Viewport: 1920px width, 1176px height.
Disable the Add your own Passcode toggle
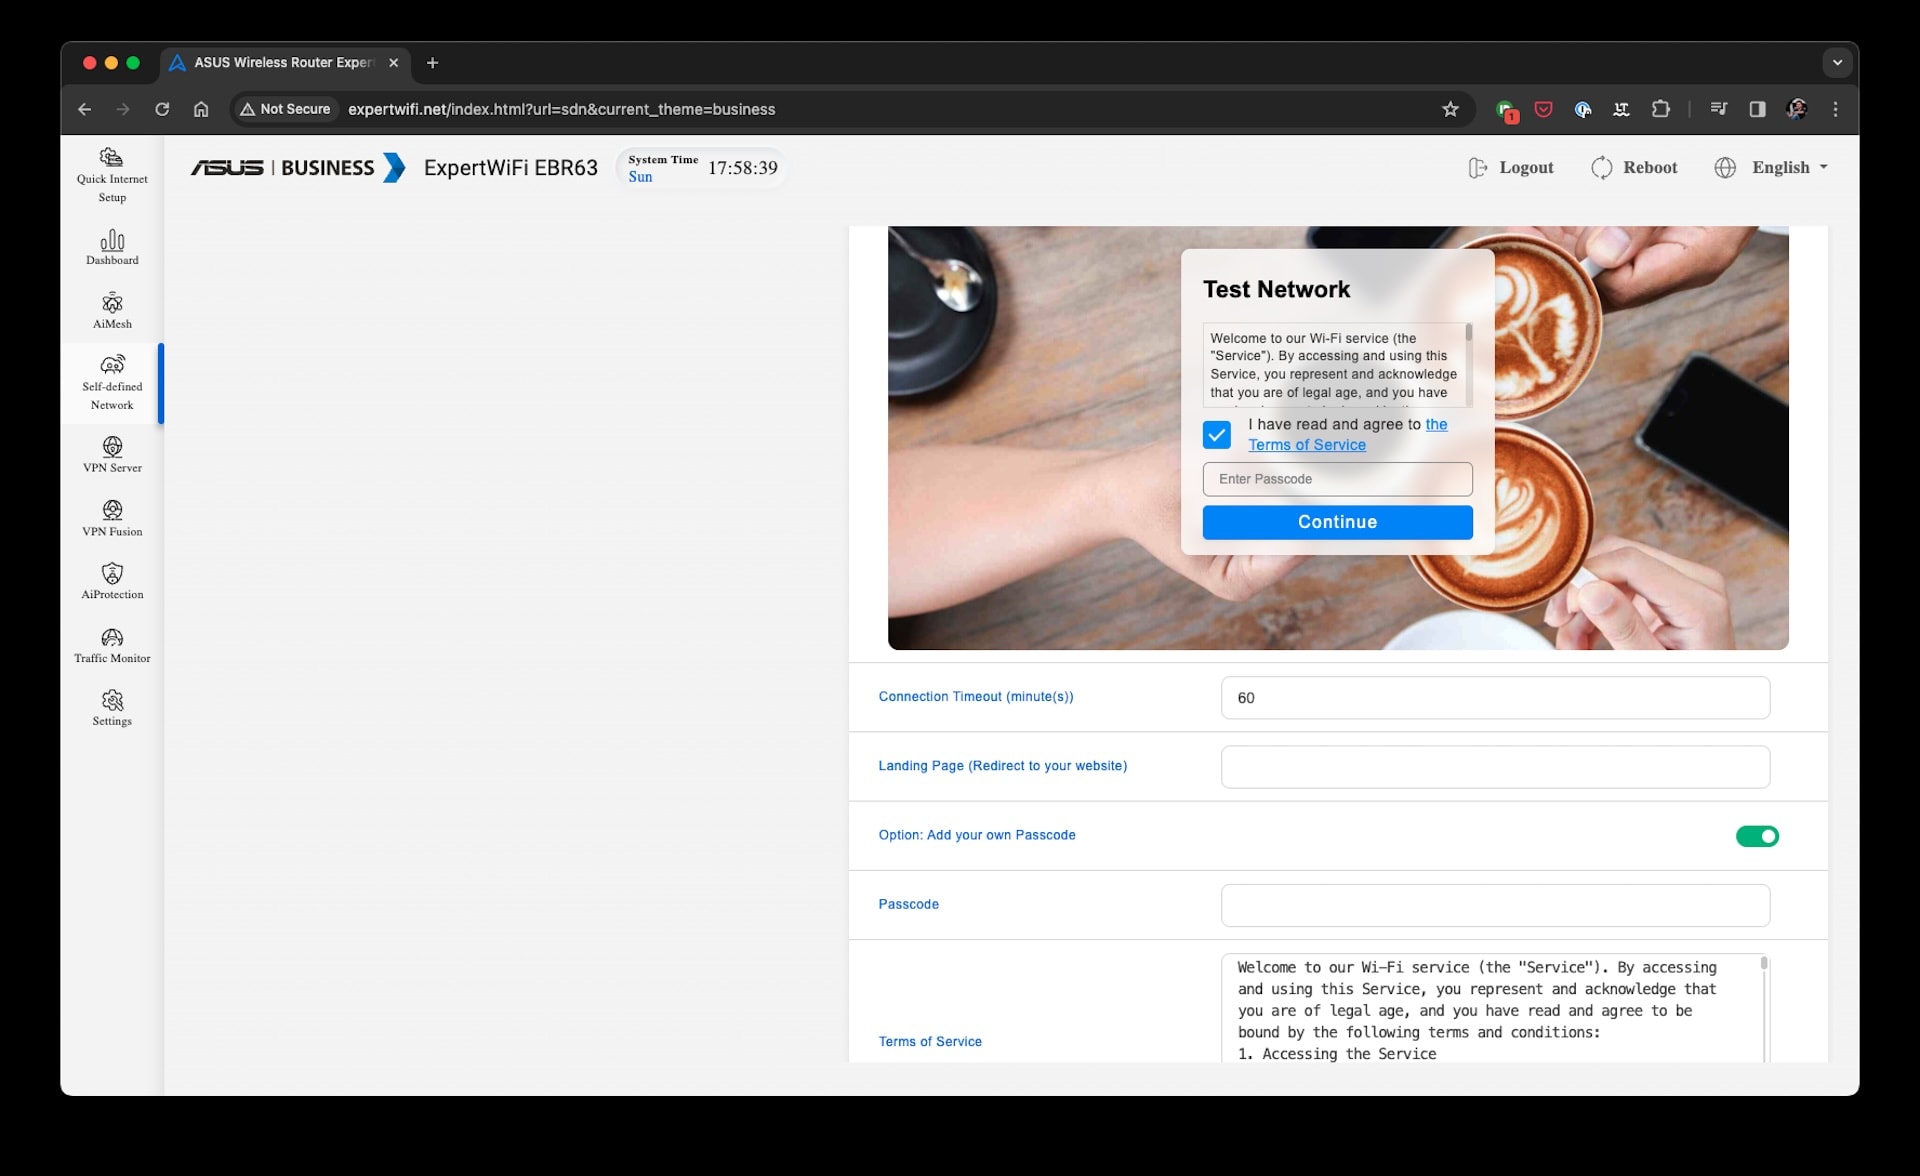tap(1755, 835)
